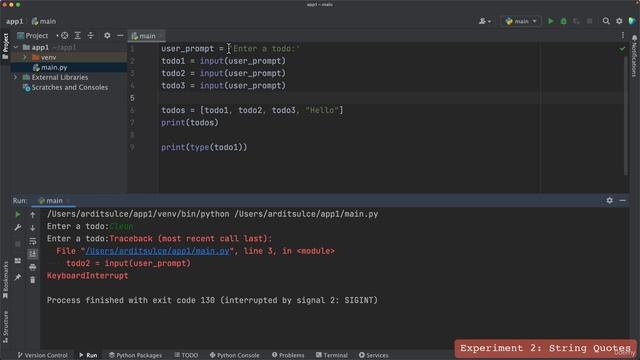
Task: Click app1 breadcrumb in navigation bar
Action: point(15,21)
